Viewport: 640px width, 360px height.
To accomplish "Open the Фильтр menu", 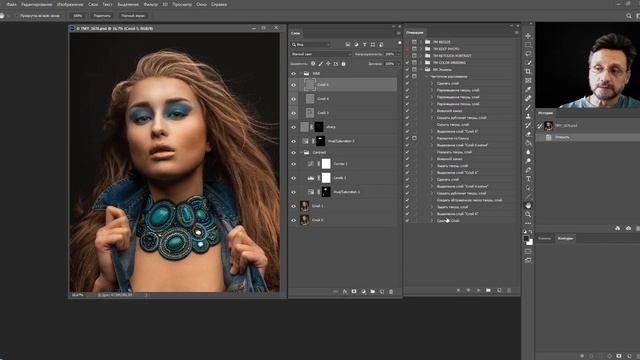I will (151, 4).
